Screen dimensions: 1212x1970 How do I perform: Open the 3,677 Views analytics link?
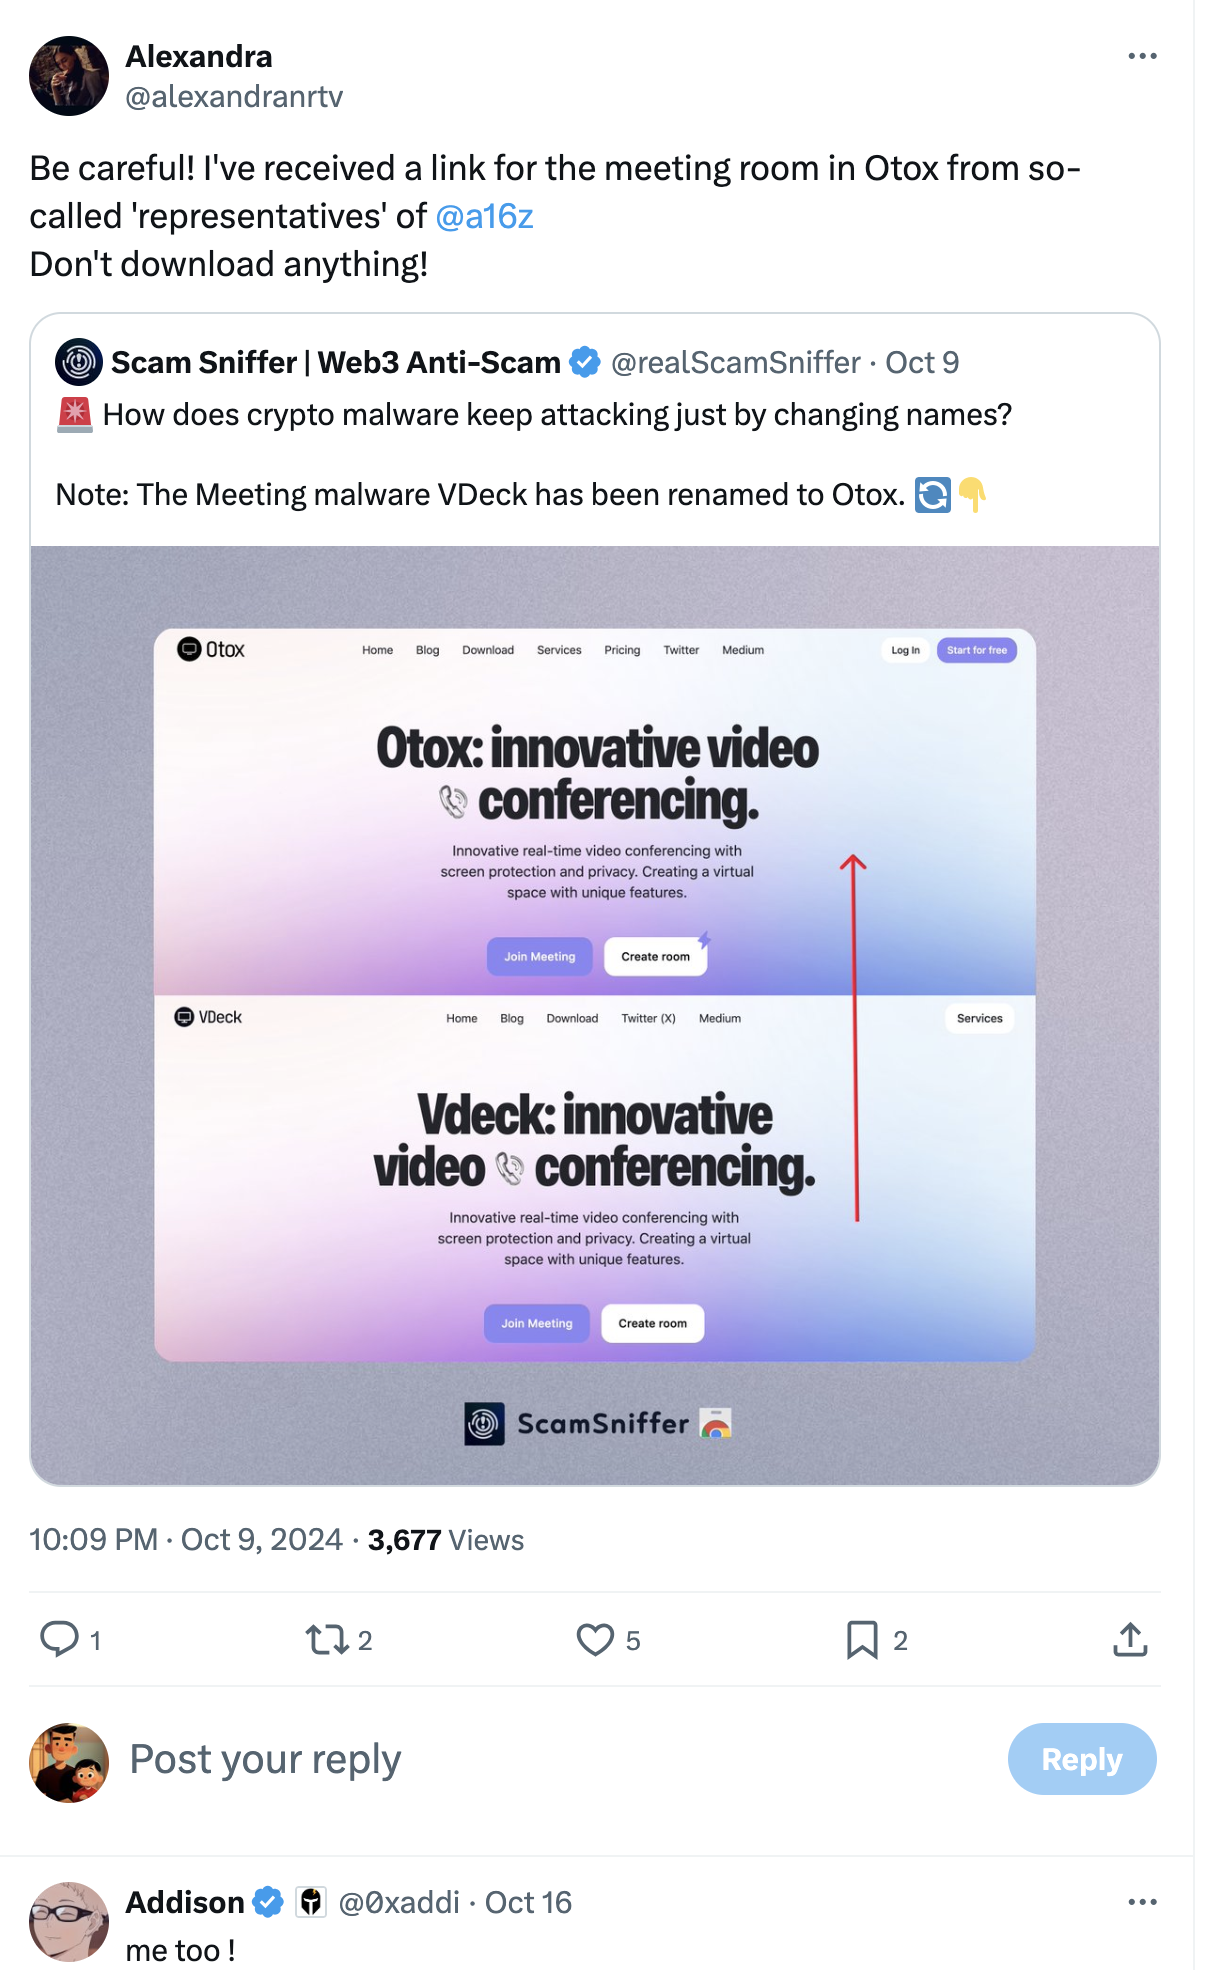coord(446,1540)
